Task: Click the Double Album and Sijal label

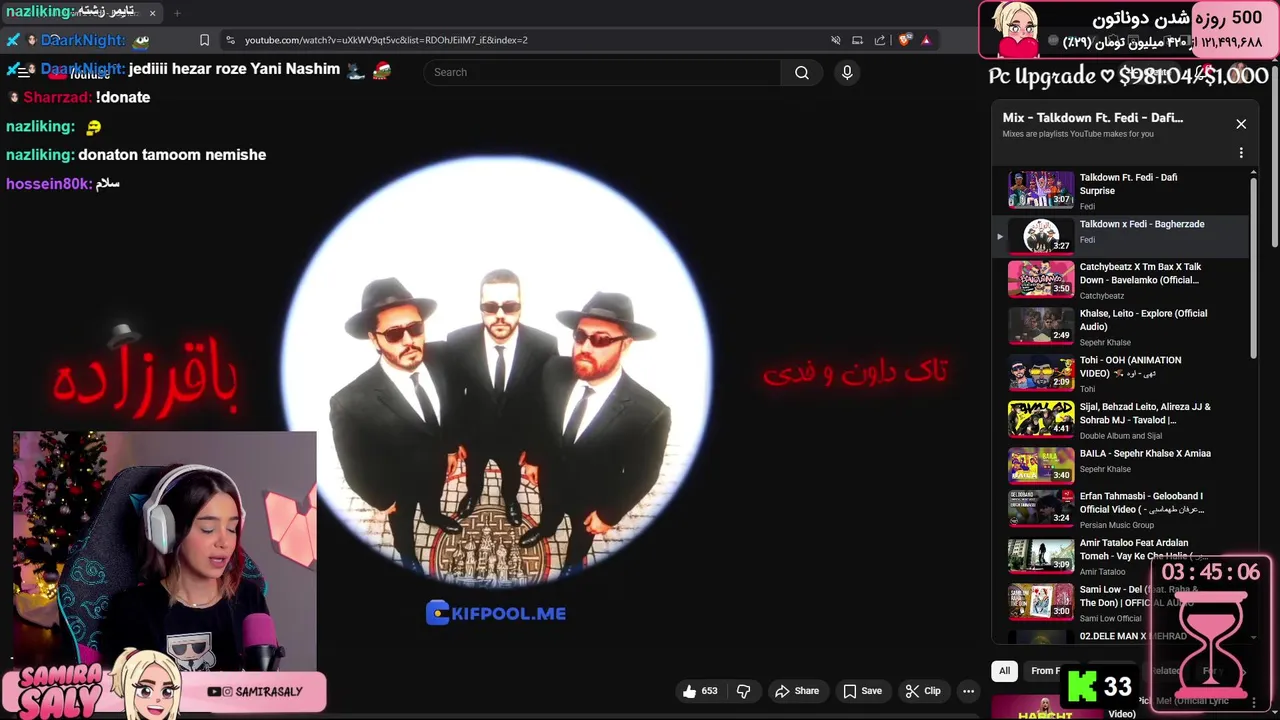Action: point(1121,436)
